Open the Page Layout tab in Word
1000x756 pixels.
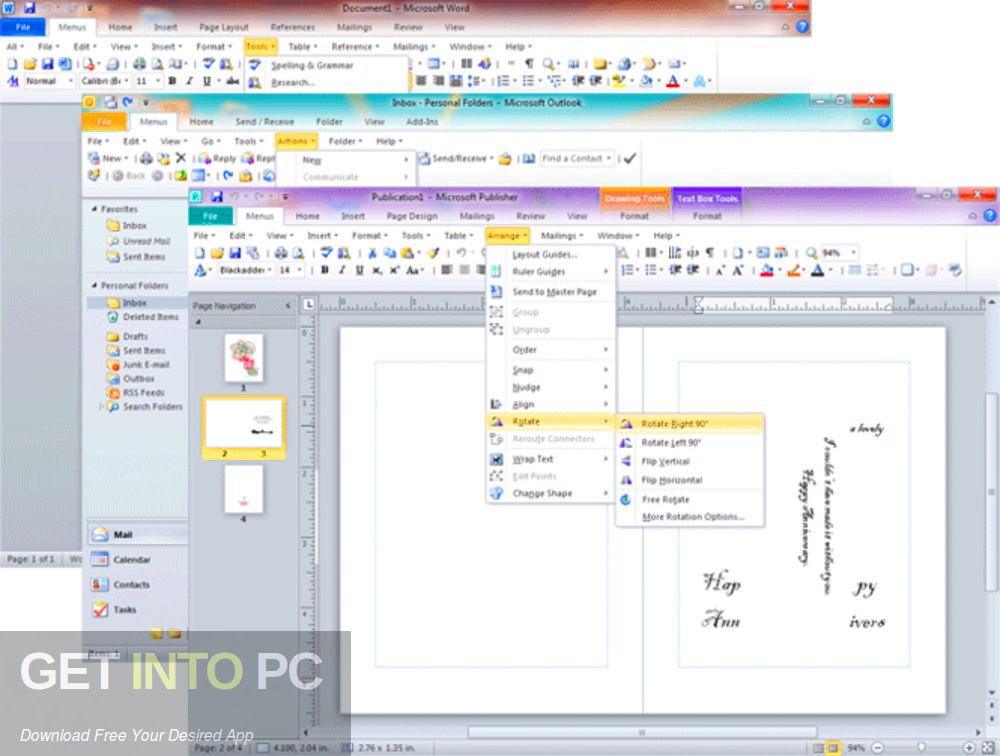click(x=224, y=27)
